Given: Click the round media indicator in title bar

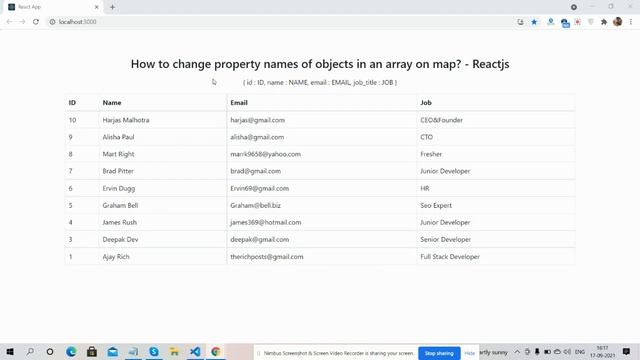Looking at the screenshot, I should [574, 7].
